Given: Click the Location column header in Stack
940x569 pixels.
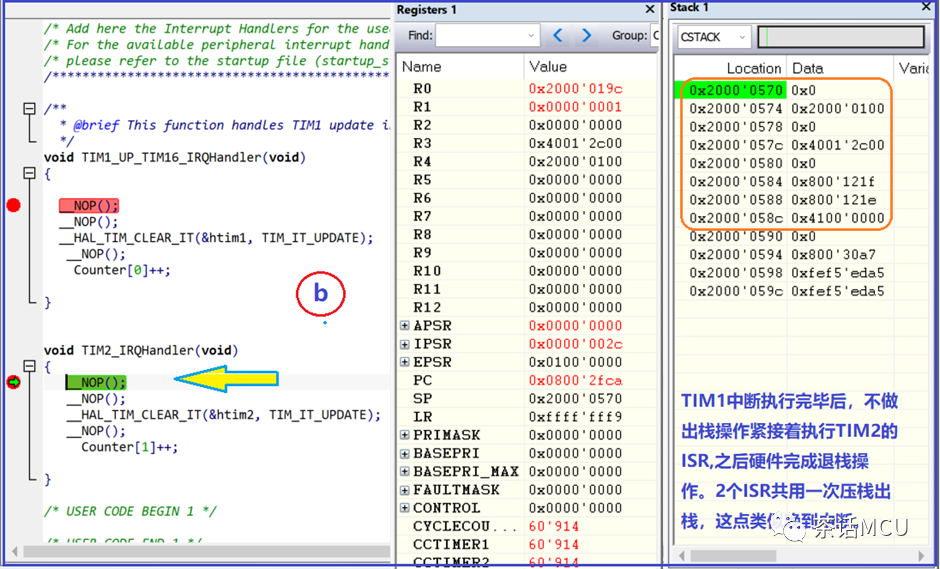Looking at the screenshot, I should [x=730, y=68].
